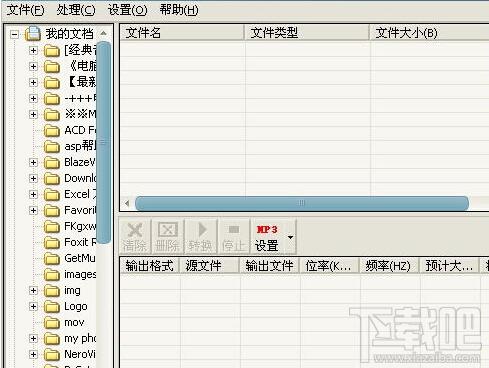Sort by the 文件名 column header
This screenshot has height=368, width=489.
point(182,33)
